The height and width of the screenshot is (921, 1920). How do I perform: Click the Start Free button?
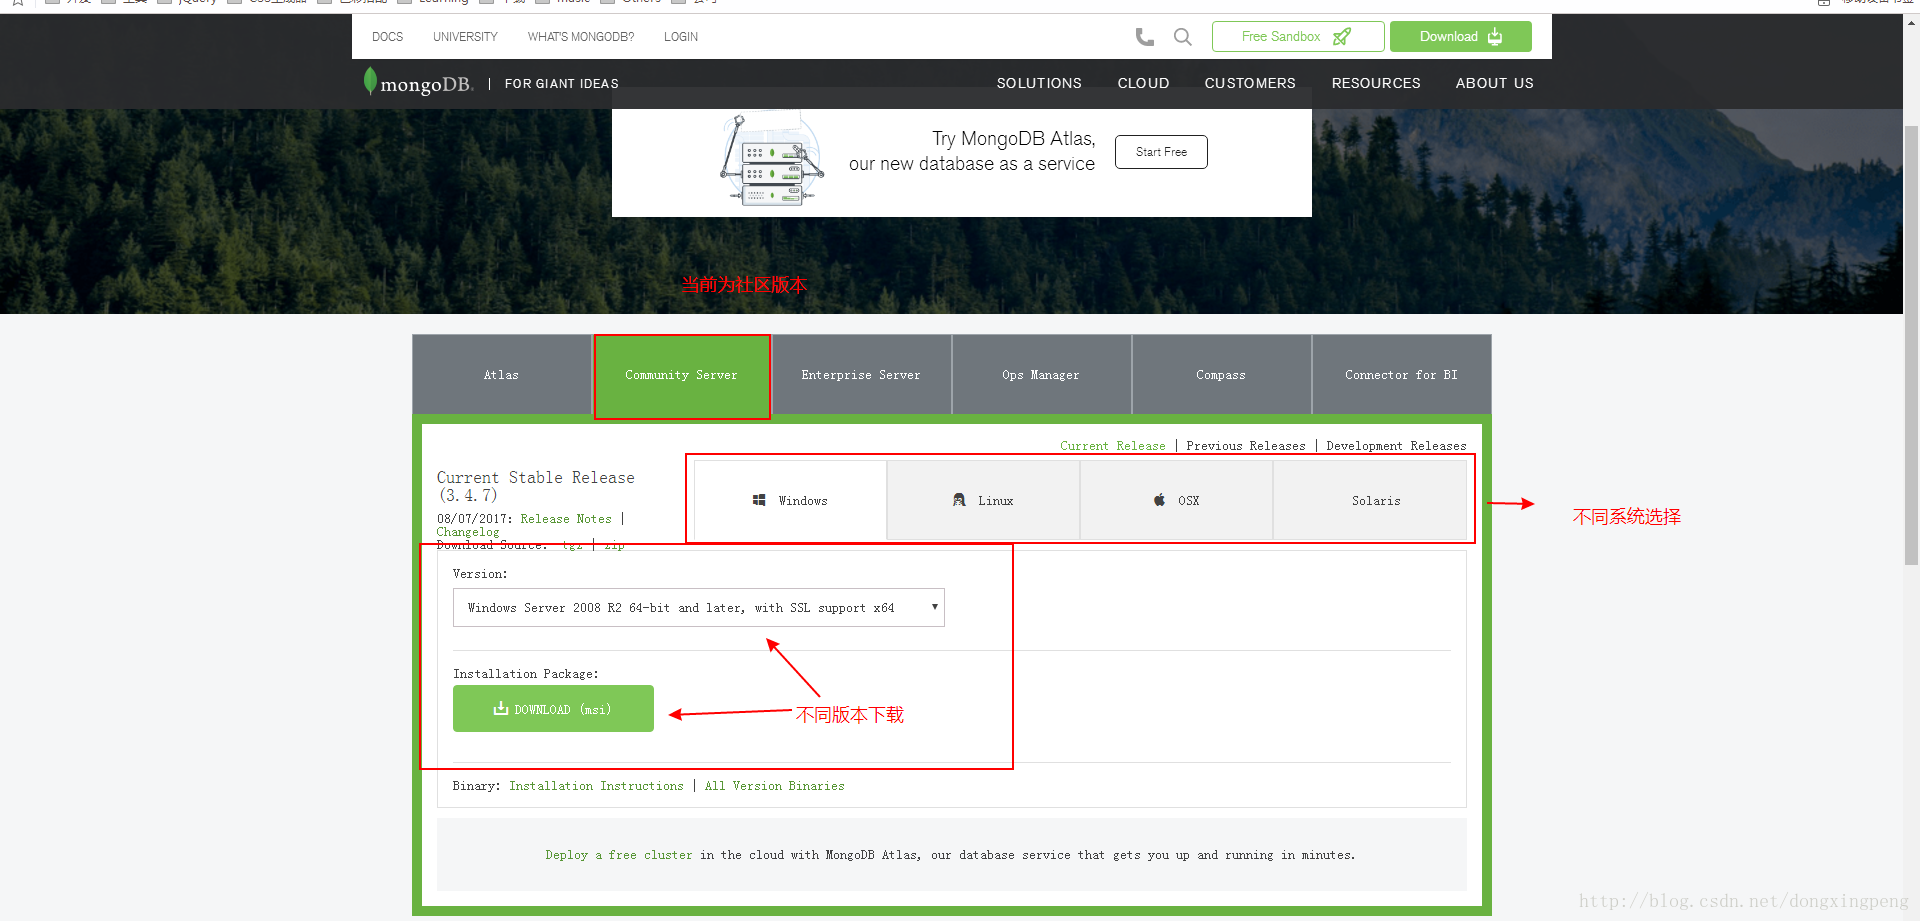(1161, 152)
